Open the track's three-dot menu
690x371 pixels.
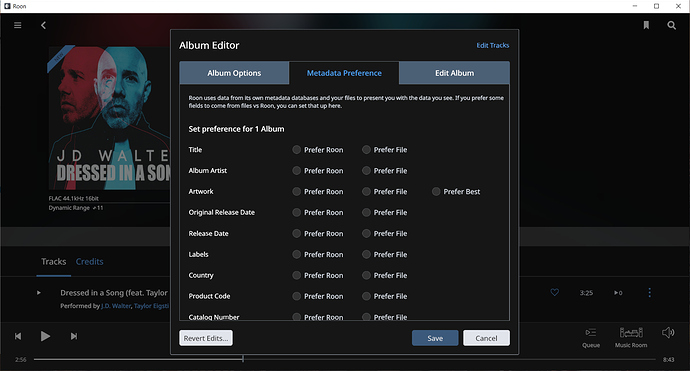(650, 293)
